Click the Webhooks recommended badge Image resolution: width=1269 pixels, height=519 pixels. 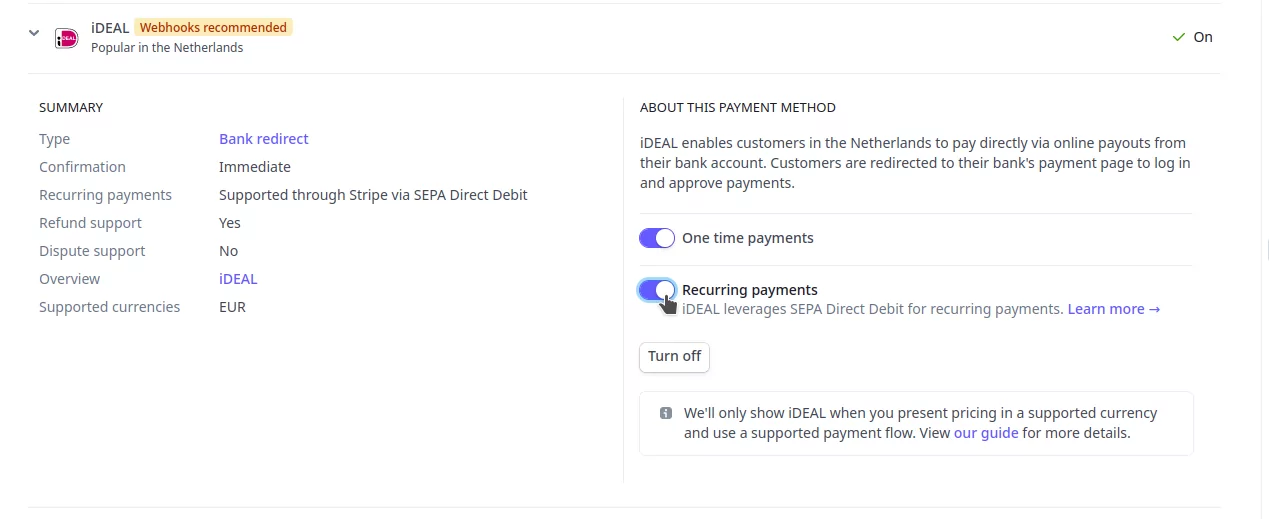pyautogui.click(x=213, y=27)
